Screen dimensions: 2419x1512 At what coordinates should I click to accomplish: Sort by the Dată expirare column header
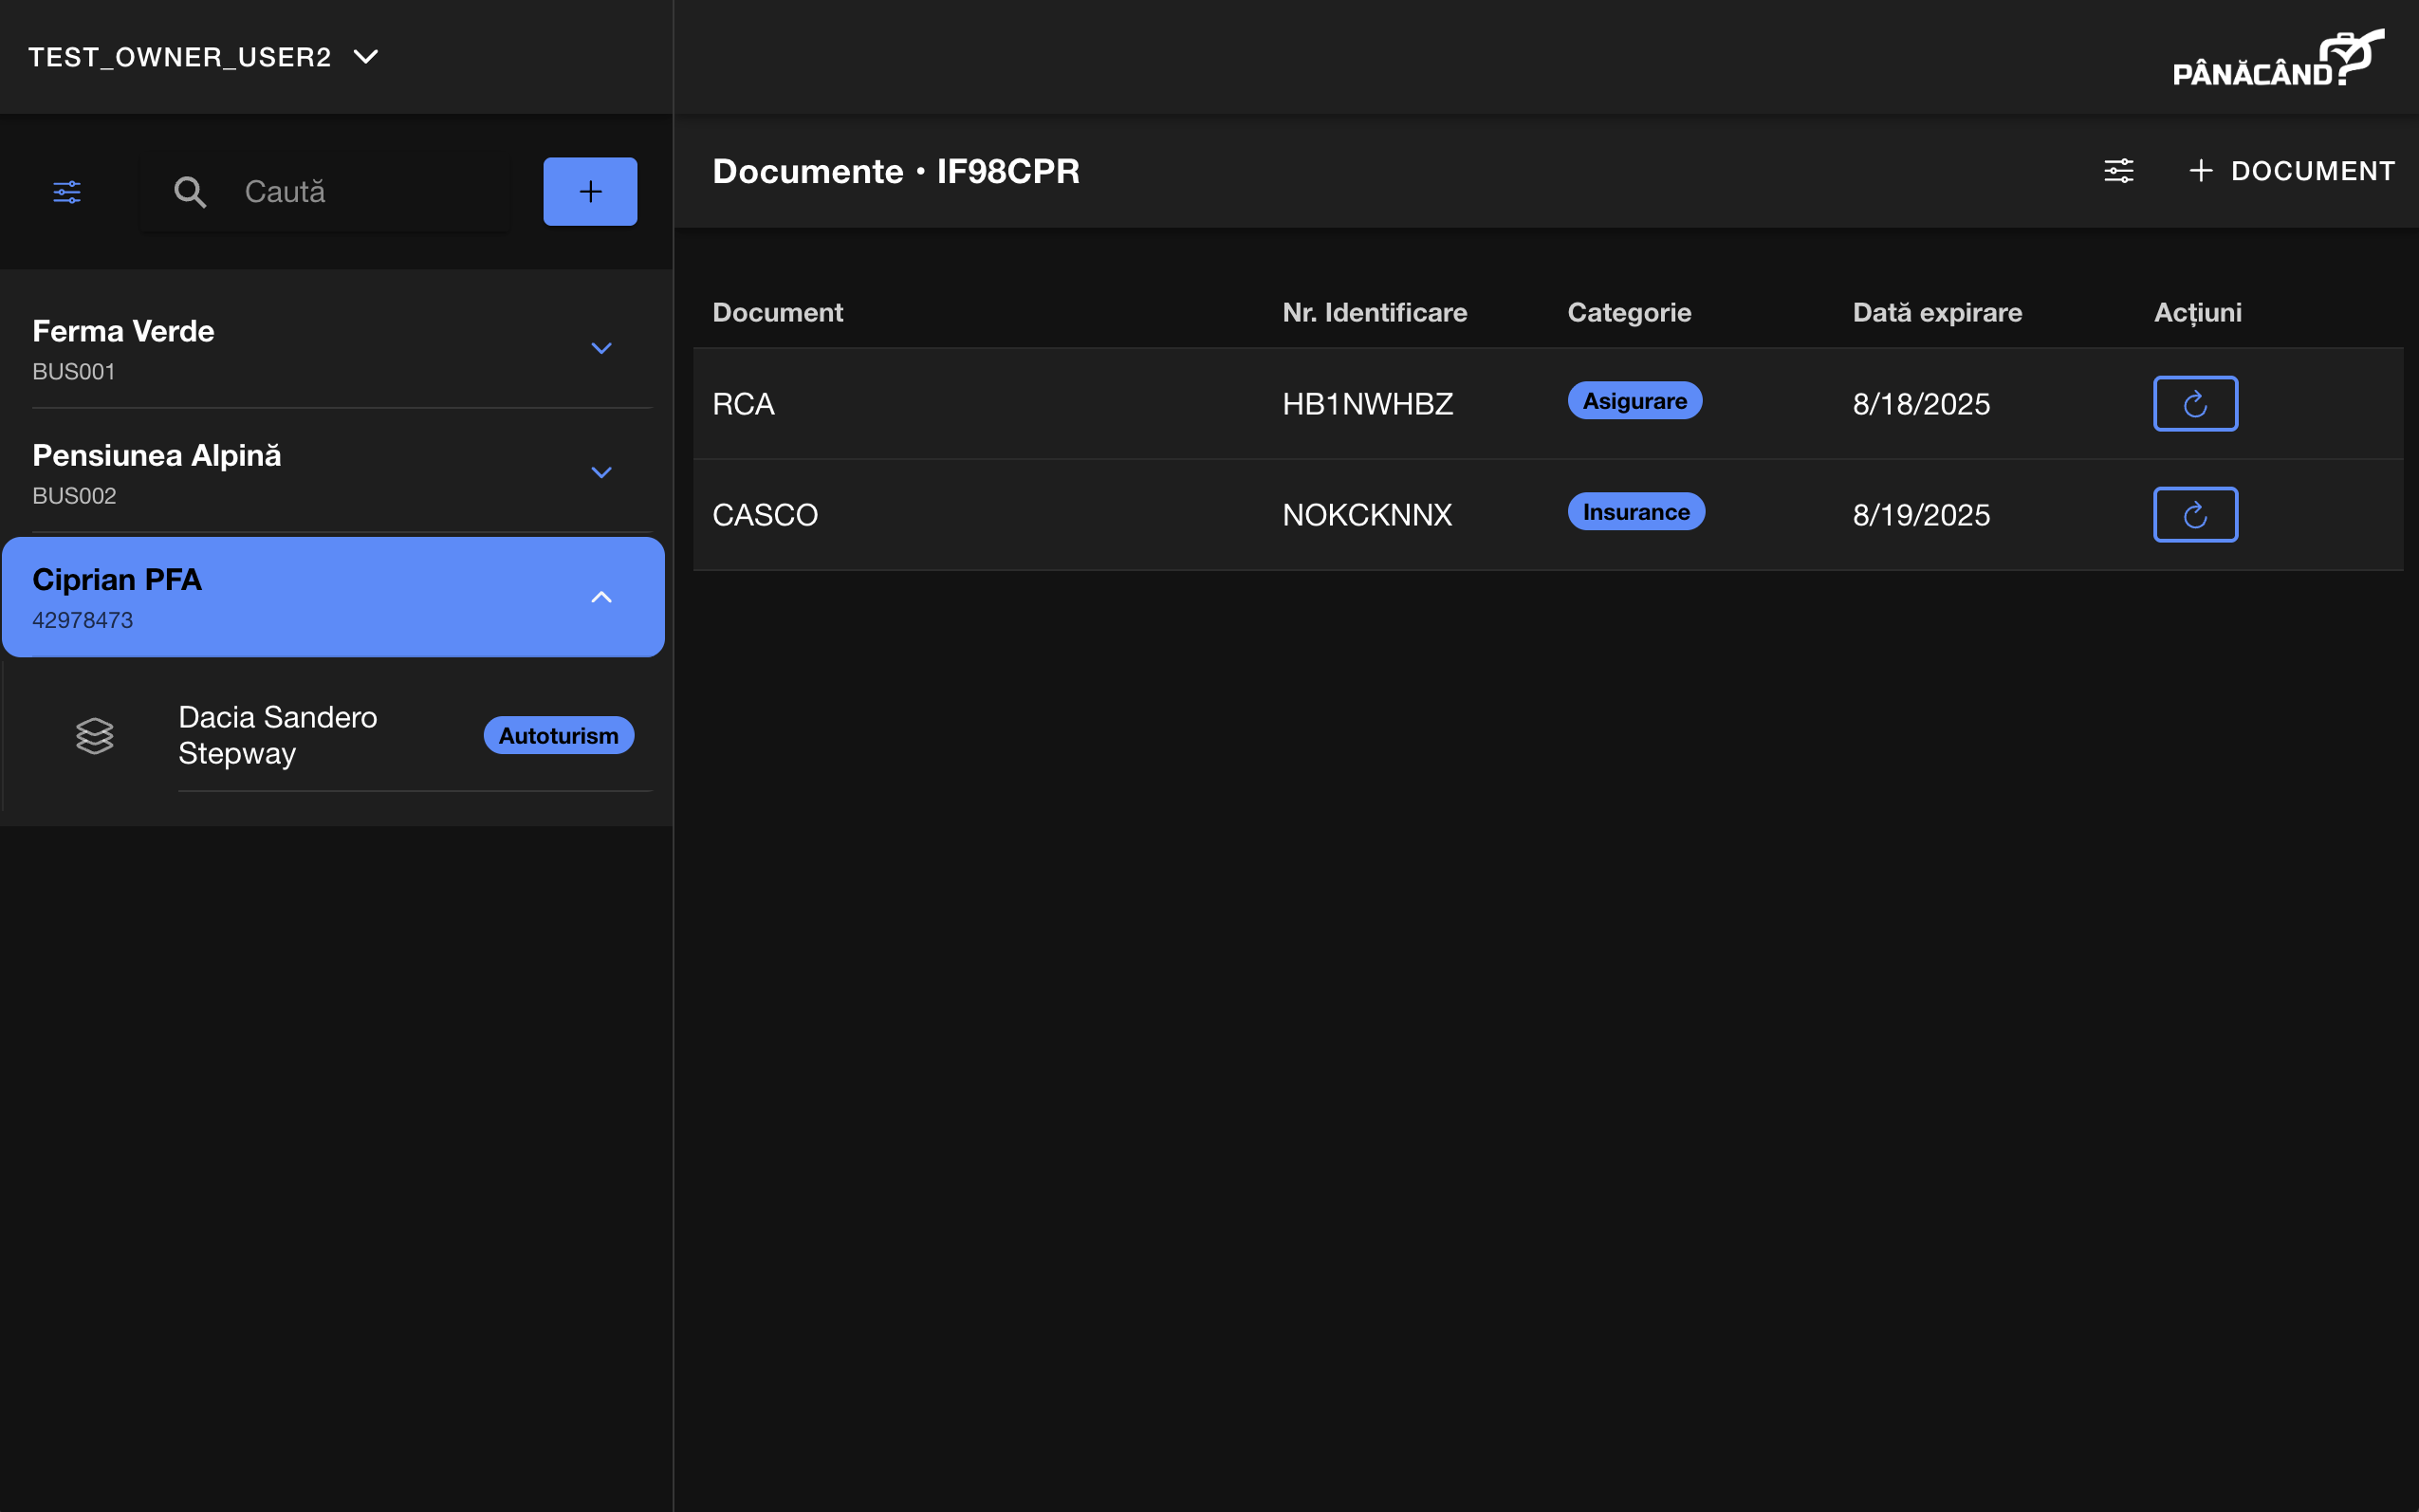click(x=1937, y=312)
